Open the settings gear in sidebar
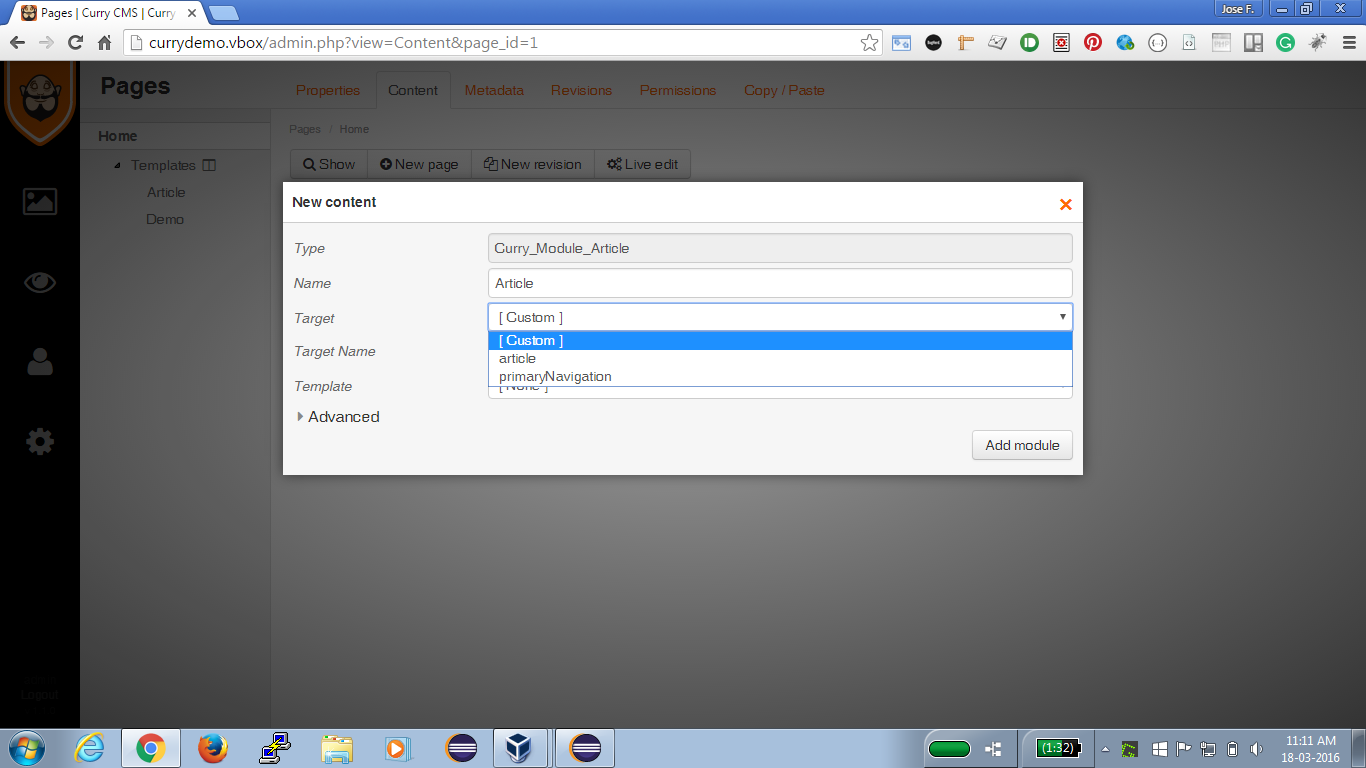1366x768 pixels. pyautogui.click(x=40, y=441)
